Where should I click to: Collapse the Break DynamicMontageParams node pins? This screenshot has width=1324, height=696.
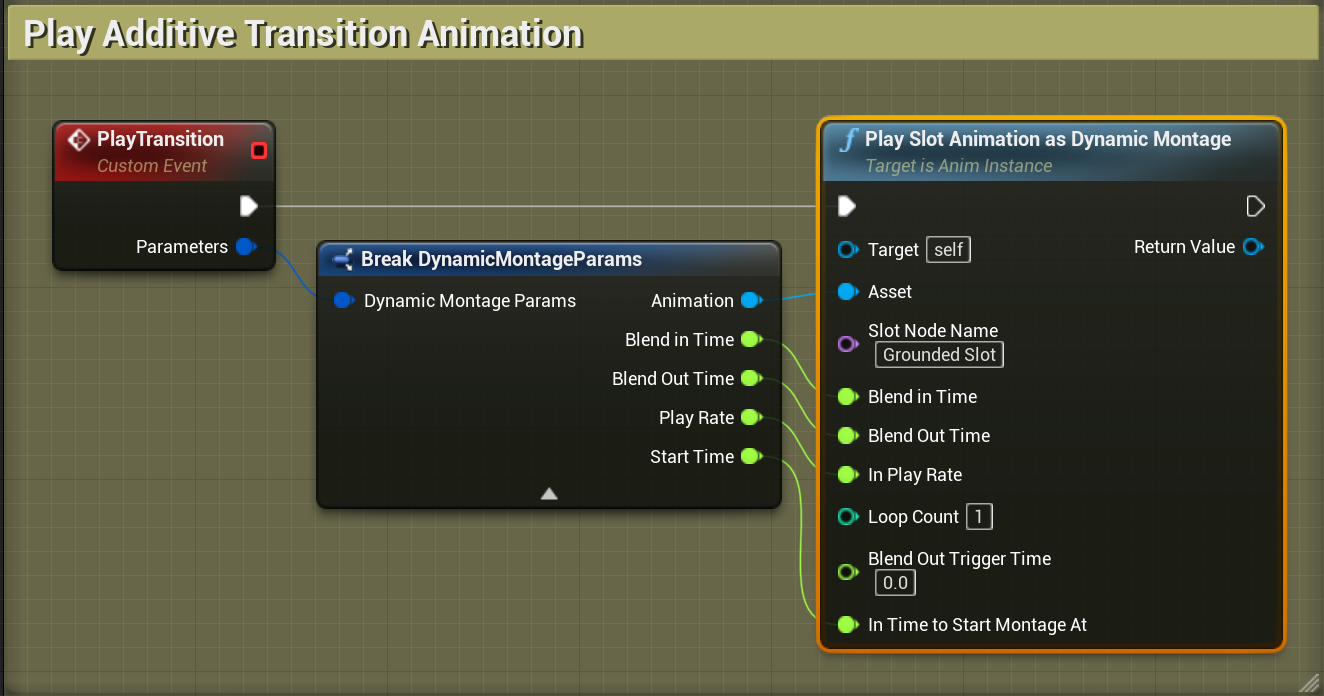[x=549, y=493]
